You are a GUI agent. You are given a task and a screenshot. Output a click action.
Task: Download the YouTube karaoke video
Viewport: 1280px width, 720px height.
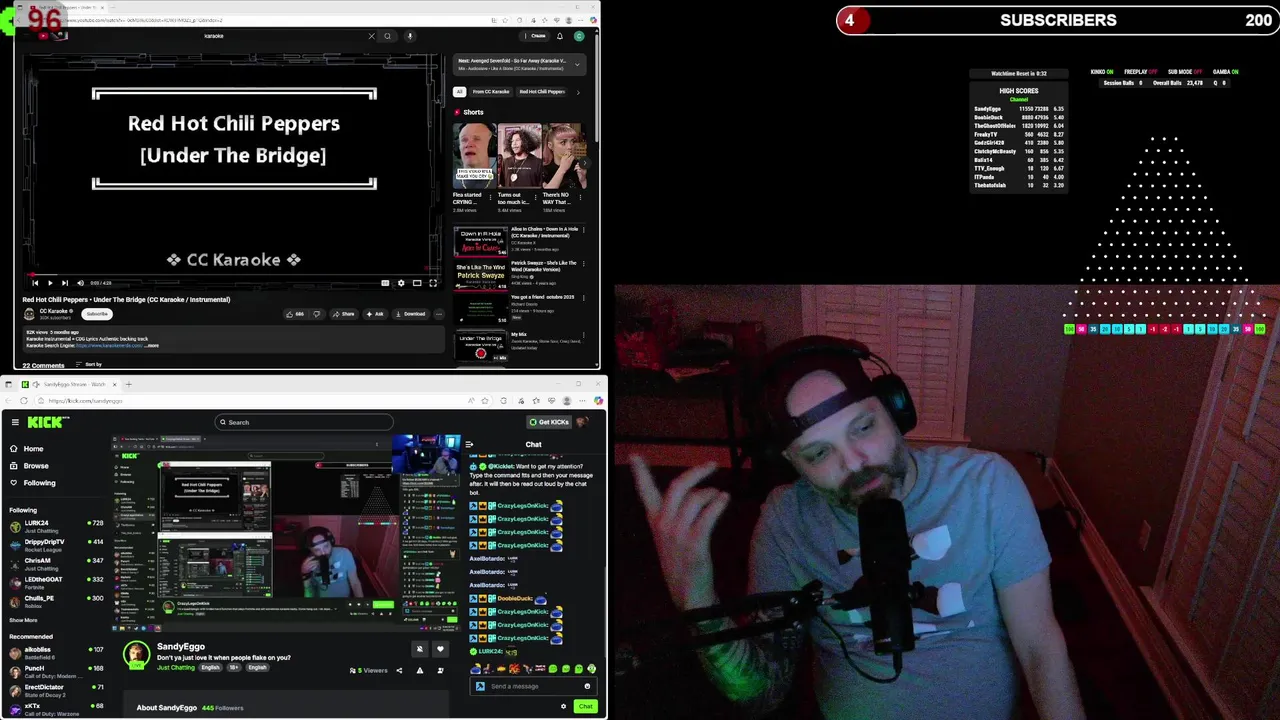[411, 314]
